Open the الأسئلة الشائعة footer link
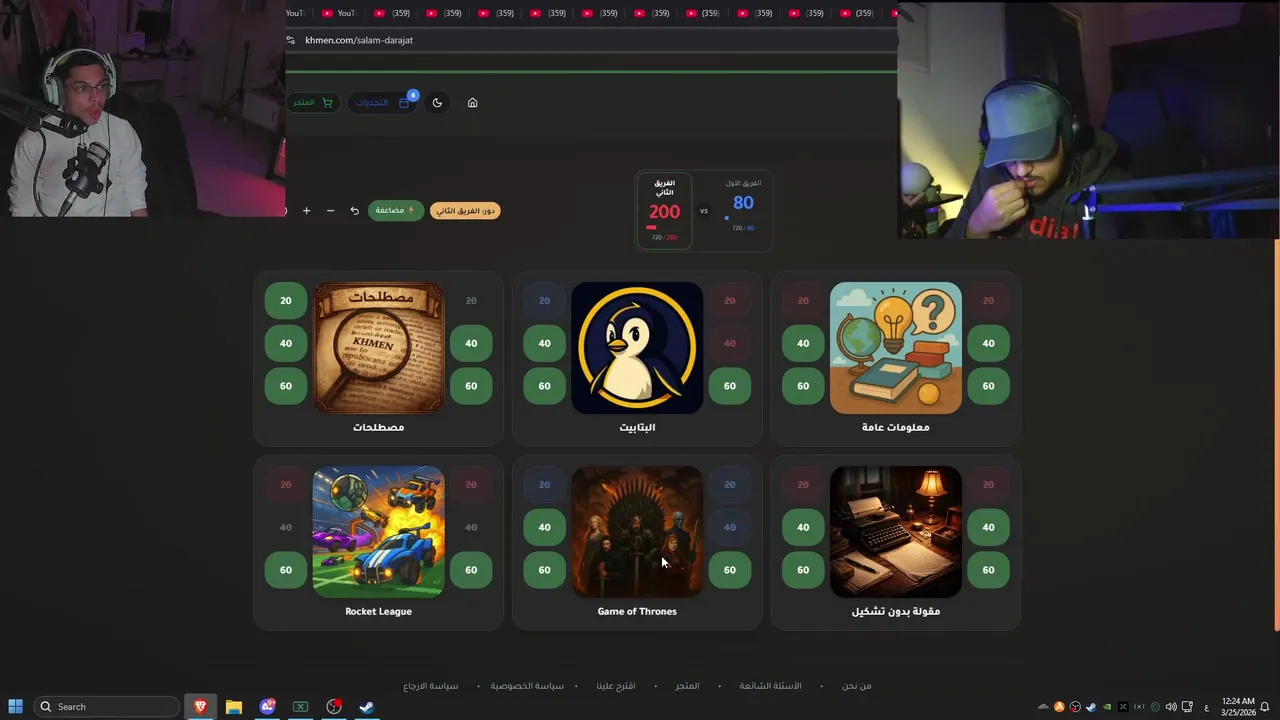The width and height of the screenshot is (1280, 720). [770, 686]
